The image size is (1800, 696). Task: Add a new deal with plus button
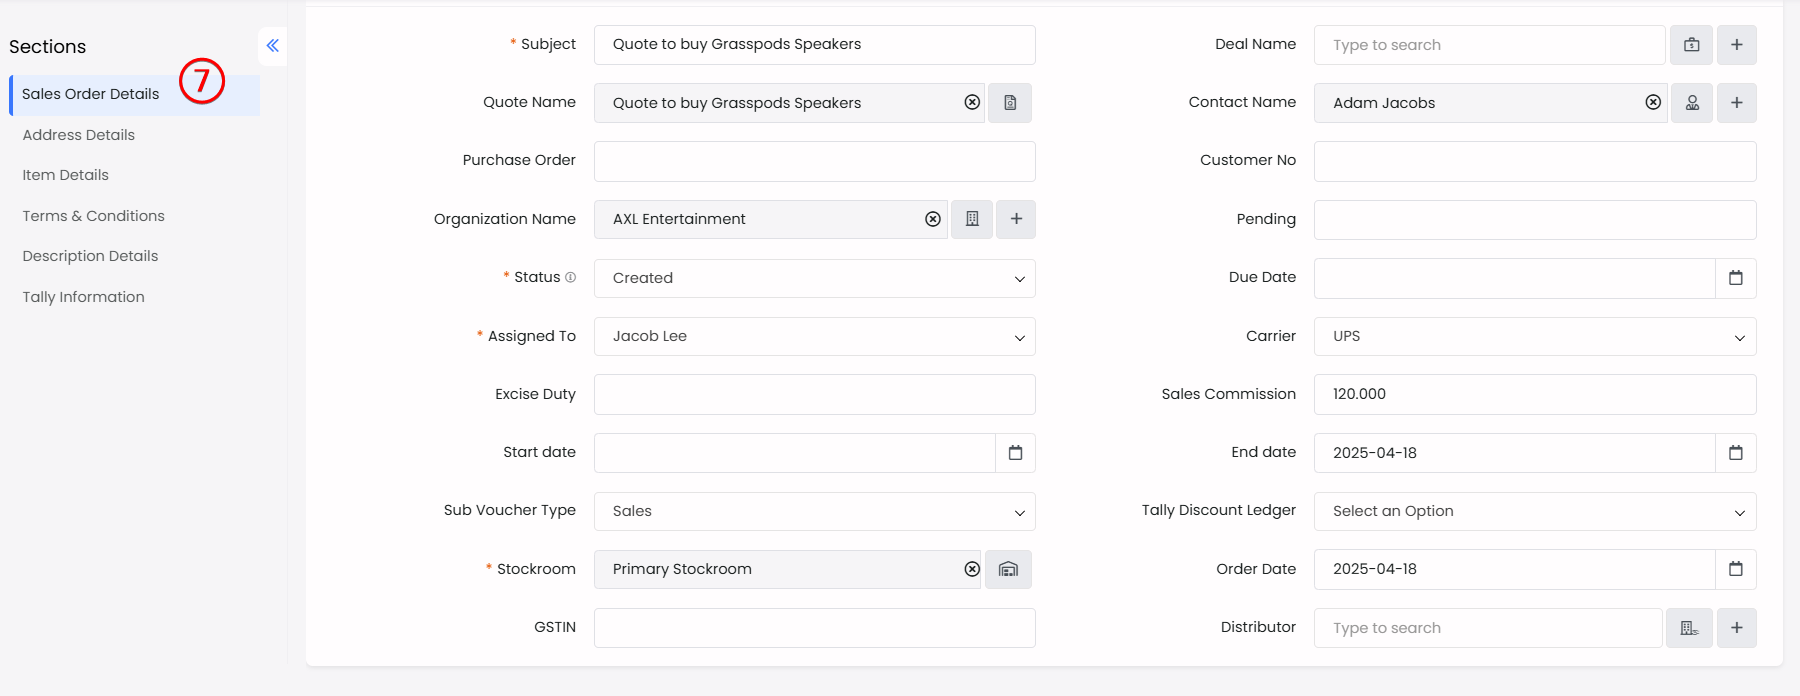[1736, 45]
